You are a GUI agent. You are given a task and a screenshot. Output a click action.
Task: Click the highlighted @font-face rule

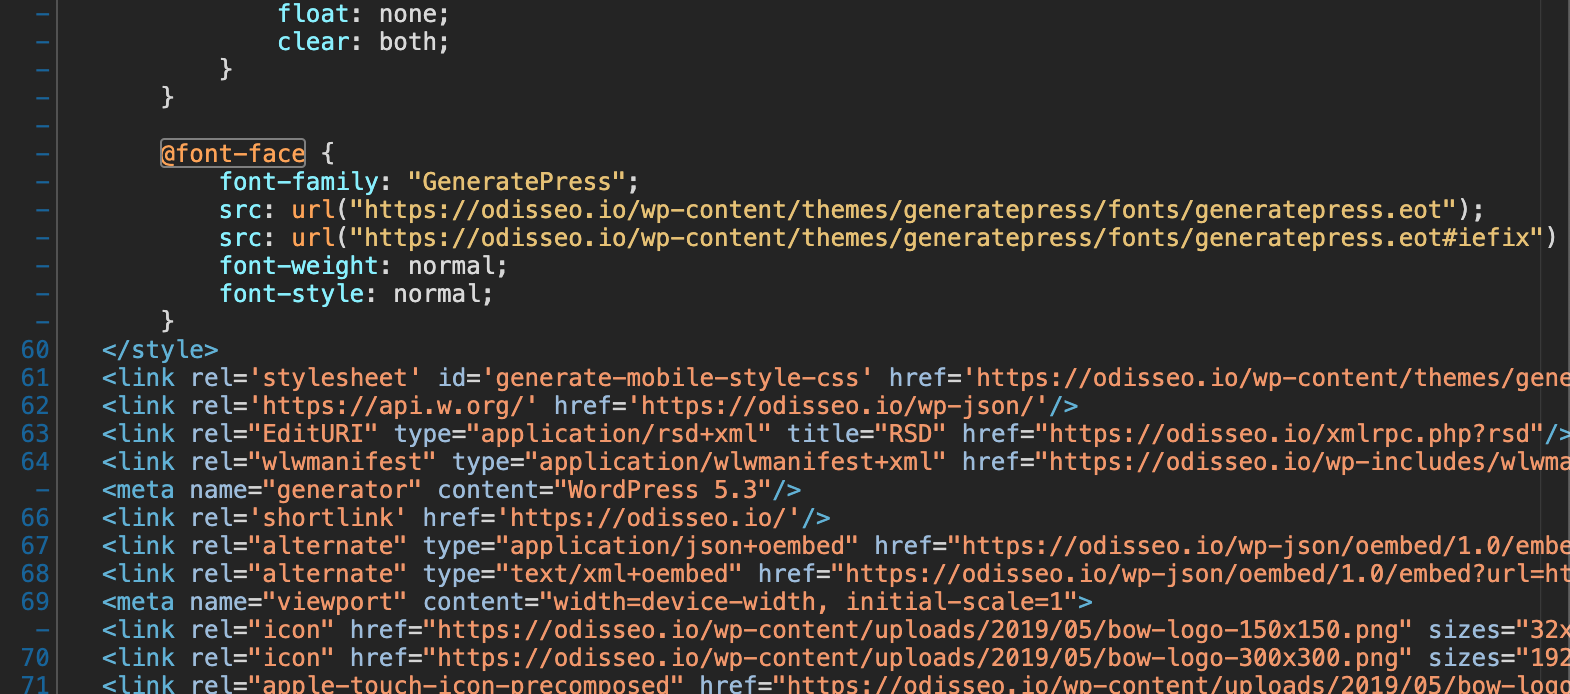point(233,153)
